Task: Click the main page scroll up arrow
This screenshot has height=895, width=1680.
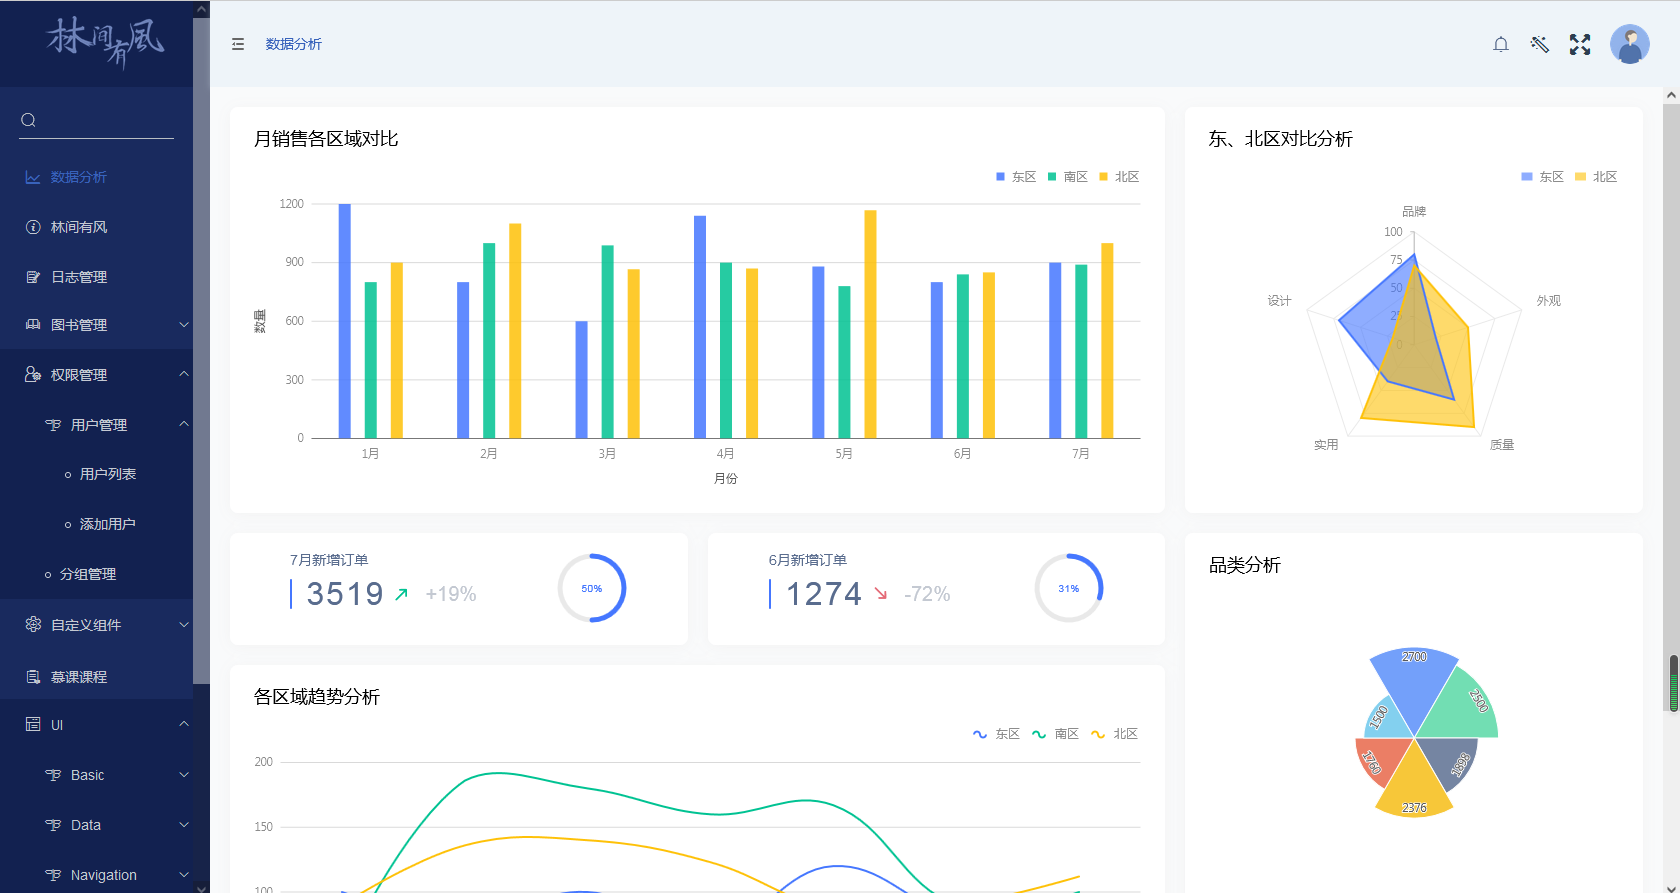Action: 1671,95
